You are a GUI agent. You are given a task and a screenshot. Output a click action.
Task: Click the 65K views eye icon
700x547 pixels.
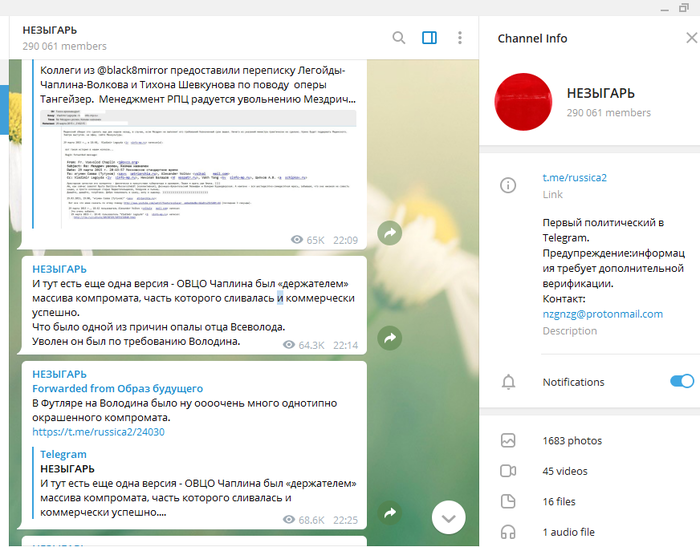(x=297, y=240)
